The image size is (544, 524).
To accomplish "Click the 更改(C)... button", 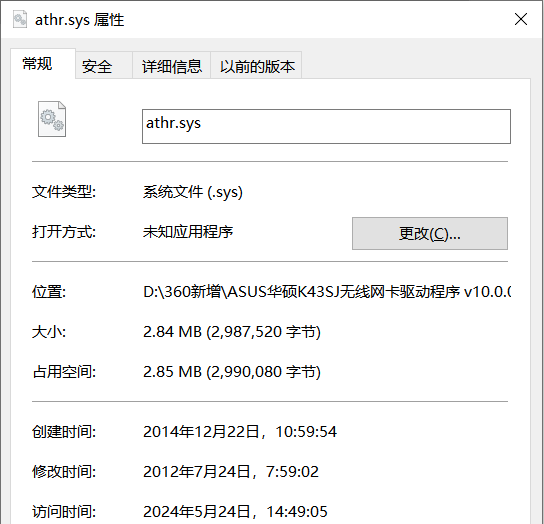I will [430, 234].
